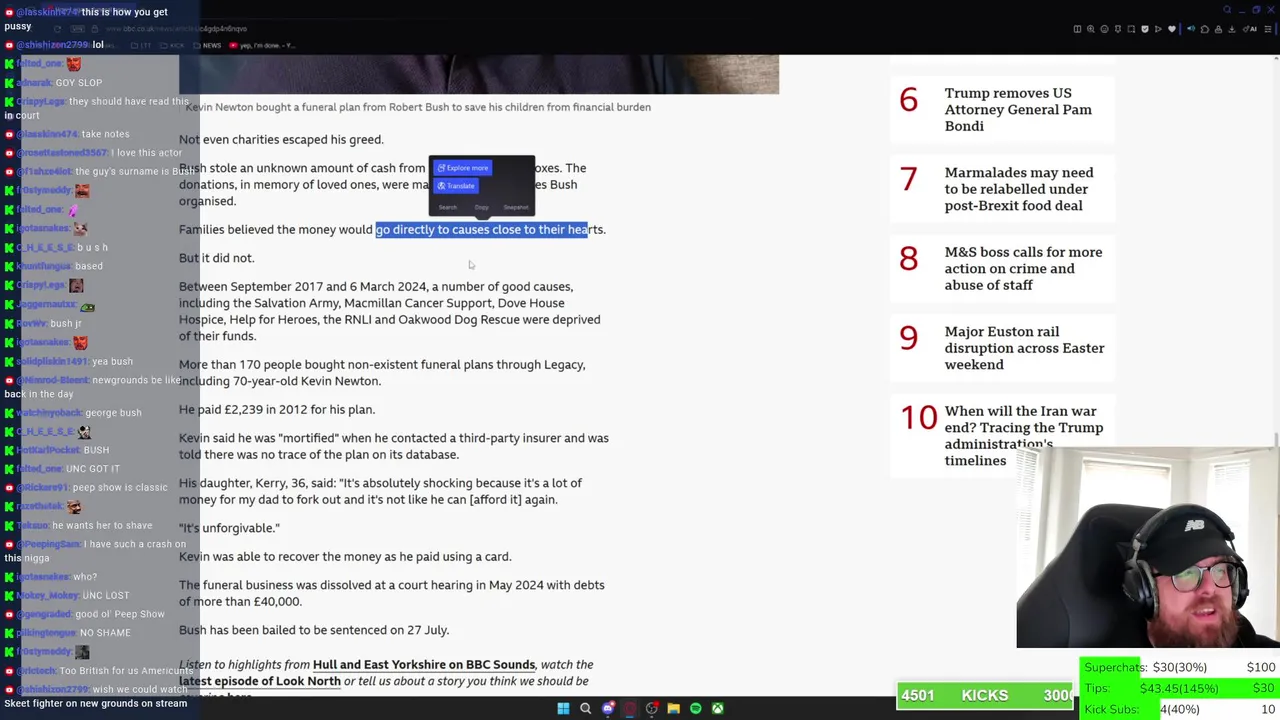This screenshot has height=720, width=1280.
Task: Open the OBS taskbar icon
Action: click(652, 708)
